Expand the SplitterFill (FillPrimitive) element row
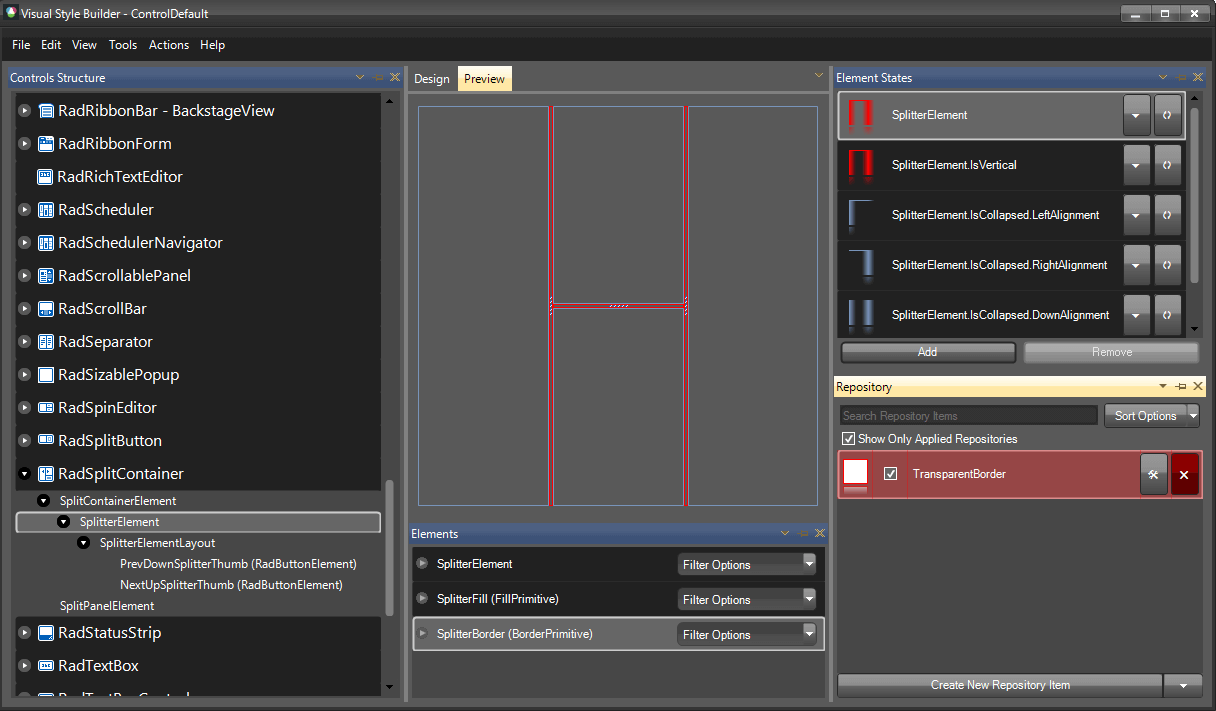 [422, 599]
